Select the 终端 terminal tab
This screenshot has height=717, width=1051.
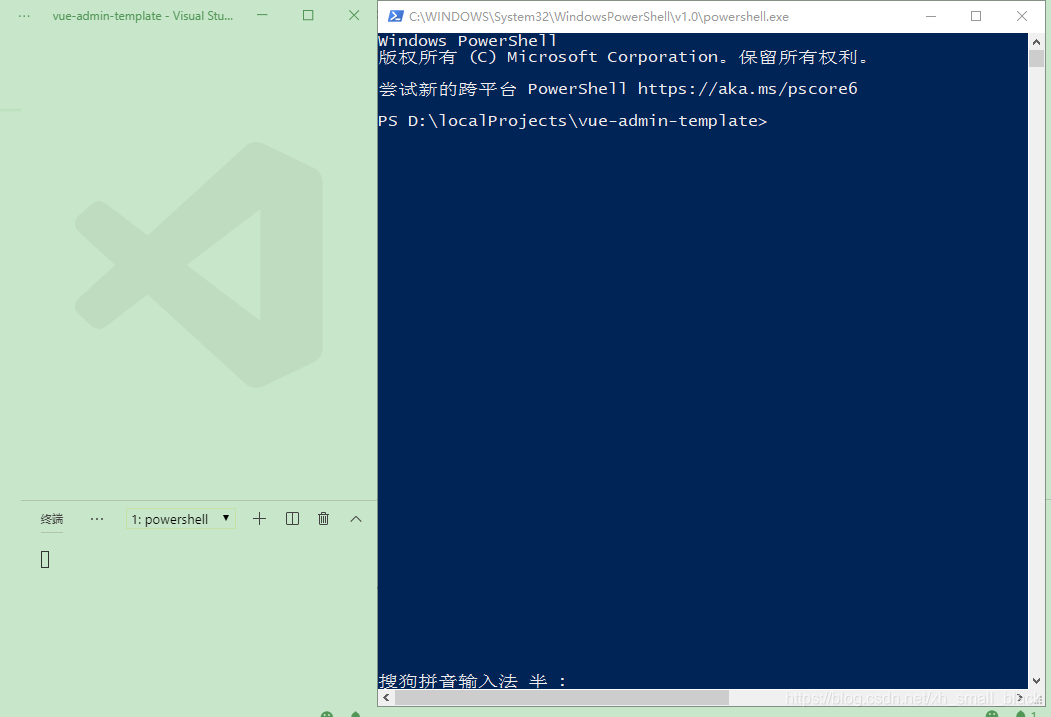click(x=51, y=518)
